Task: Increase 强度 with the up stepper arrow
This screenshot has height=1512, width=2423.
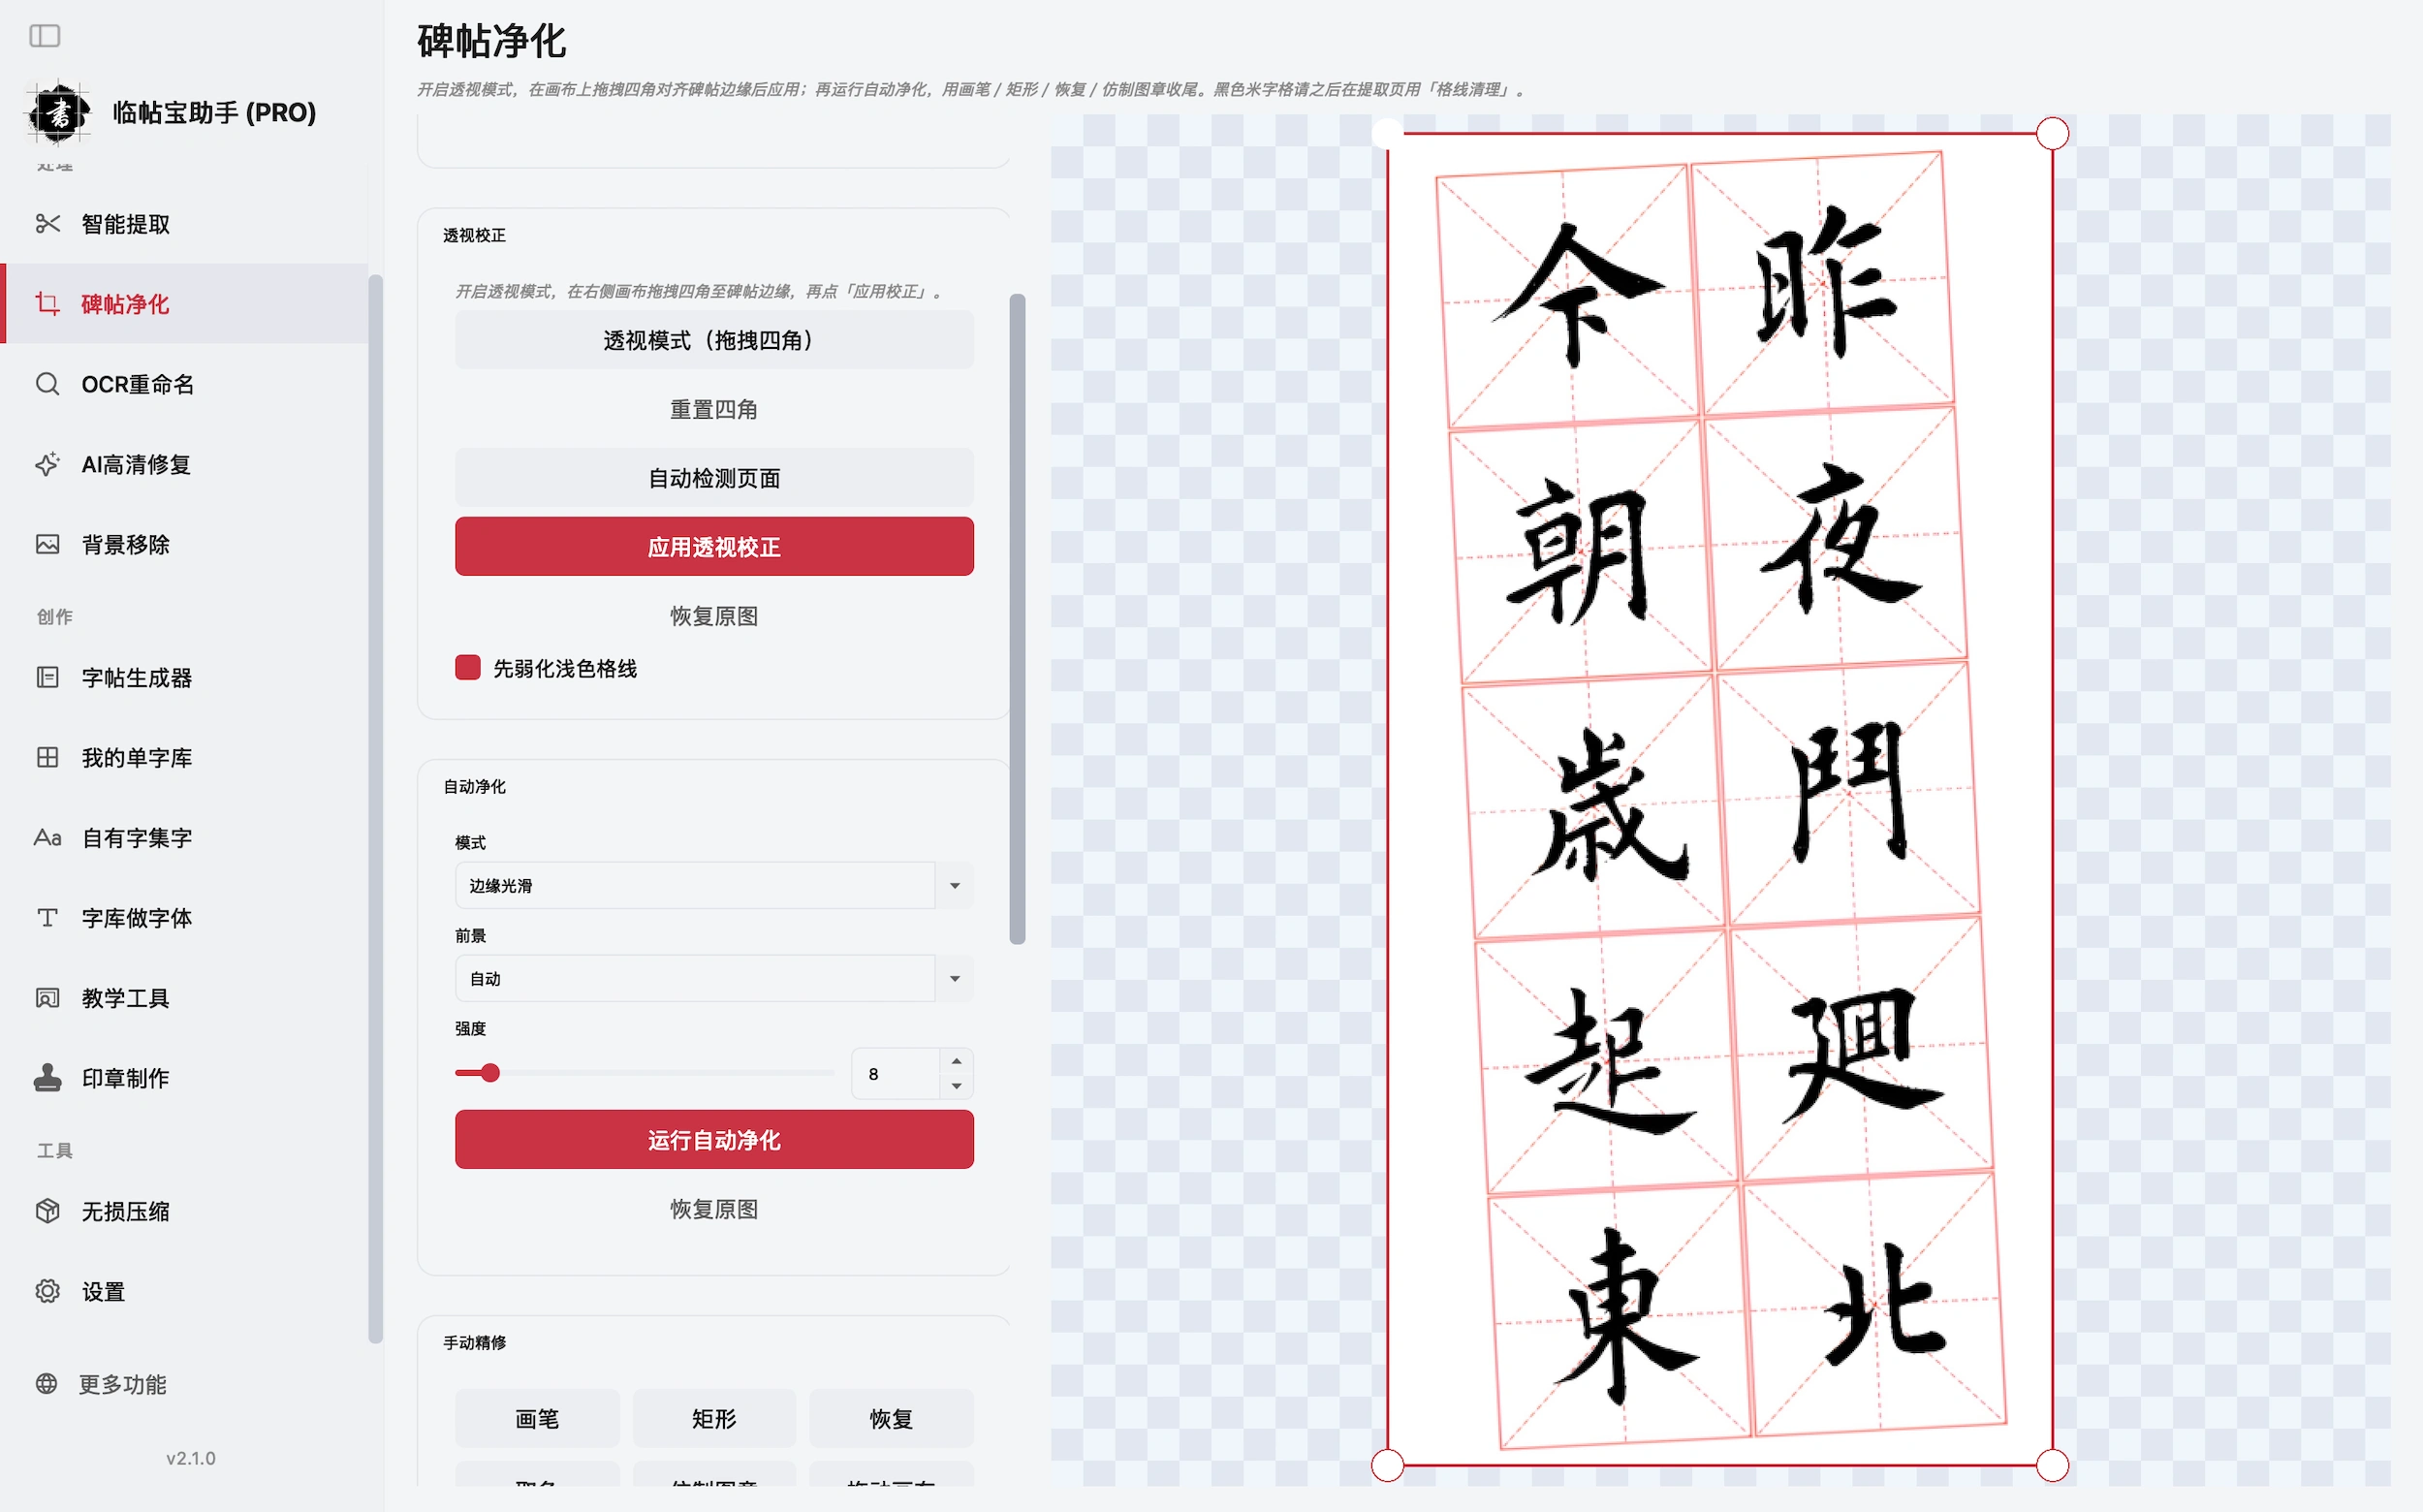Action: (957, 1061)
